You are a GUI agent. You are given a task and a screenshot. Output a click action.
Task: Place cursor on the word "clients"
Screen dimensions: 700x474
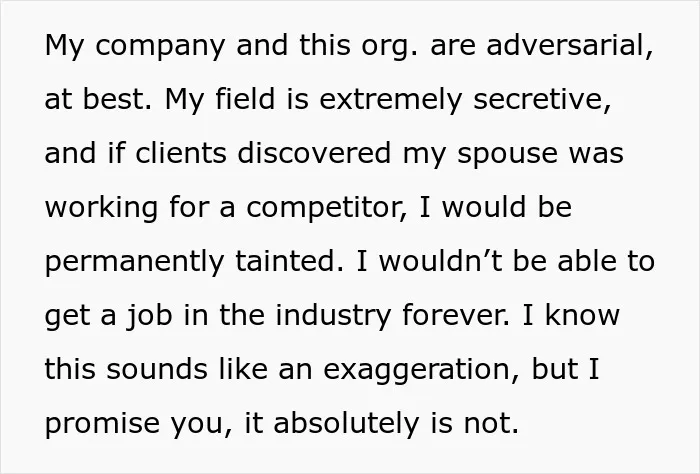181,153
